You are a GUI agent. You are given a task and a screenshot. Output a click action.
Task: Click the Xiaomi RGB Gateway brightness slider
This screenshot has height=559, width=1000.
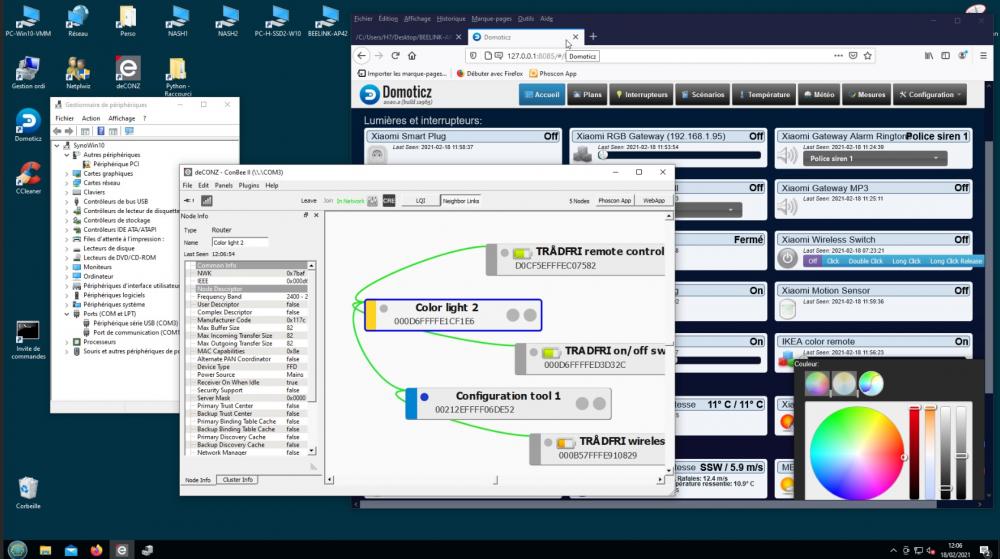point(679,155)
